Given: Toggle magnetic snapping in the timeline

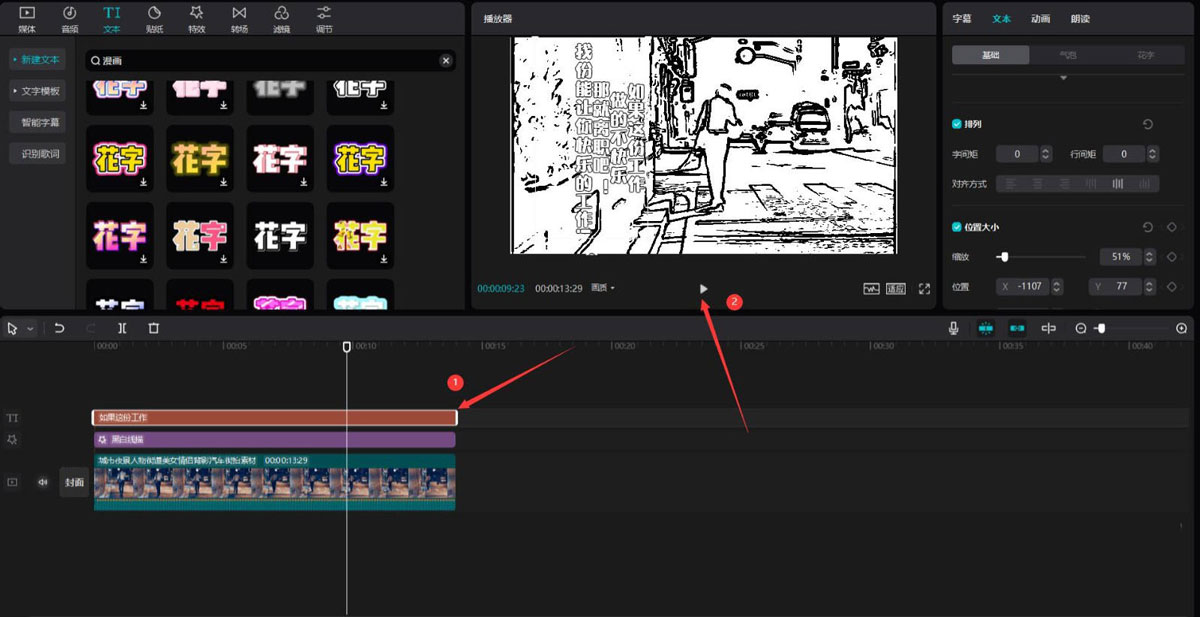Looking at the screenshot, I should 986,327.
